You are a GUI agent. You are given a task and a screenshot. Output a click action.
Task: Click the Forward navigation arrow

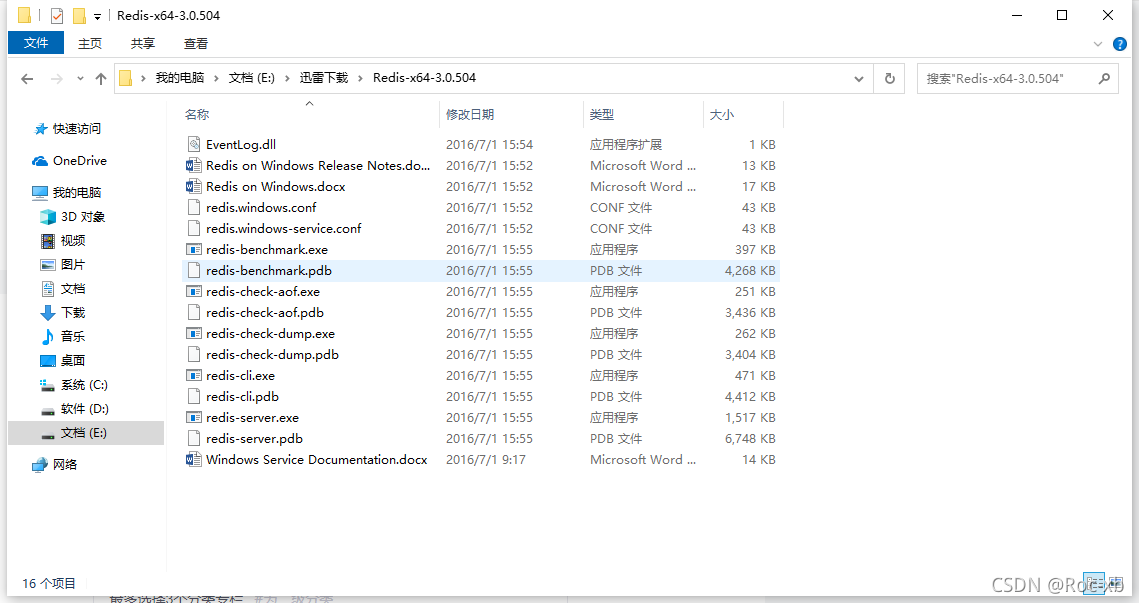pos(57,78)
